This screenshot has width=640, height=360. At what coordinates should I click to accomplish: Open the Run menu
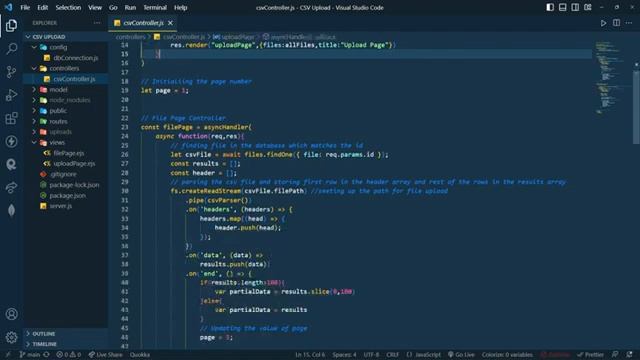[130, 7]
